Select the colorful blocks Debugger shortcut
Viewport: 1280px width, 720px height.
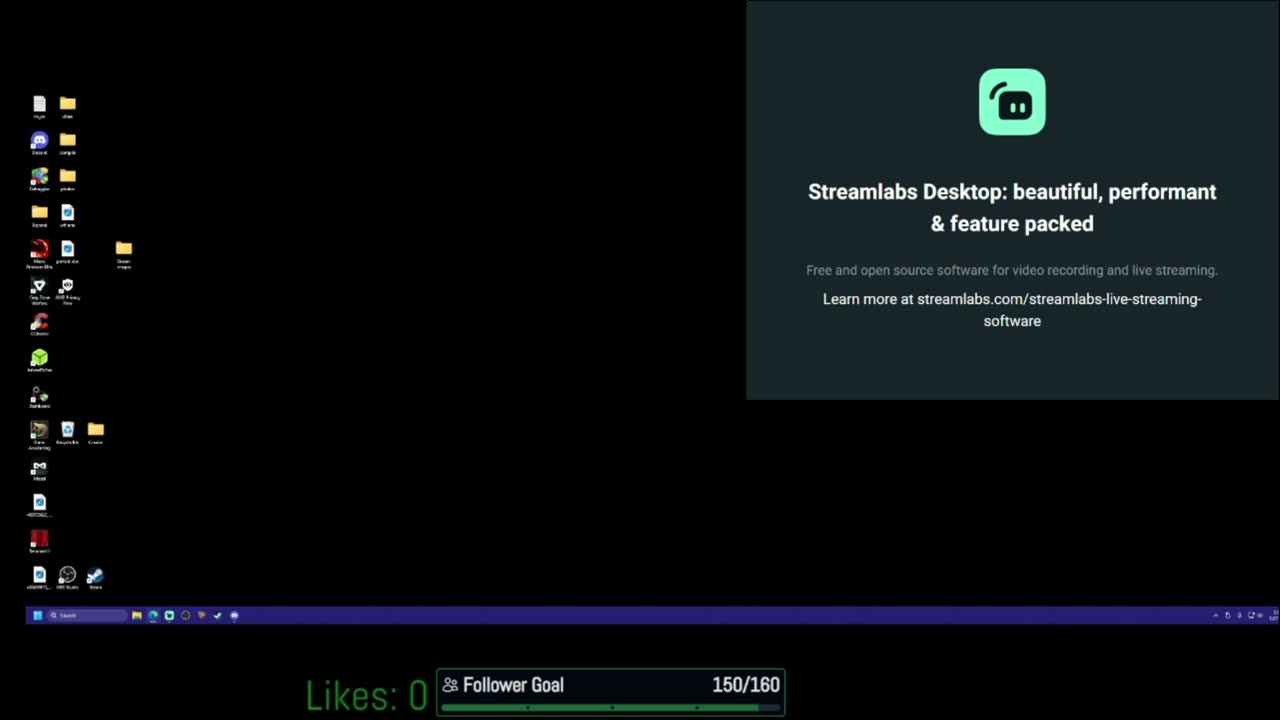point(39,178)
